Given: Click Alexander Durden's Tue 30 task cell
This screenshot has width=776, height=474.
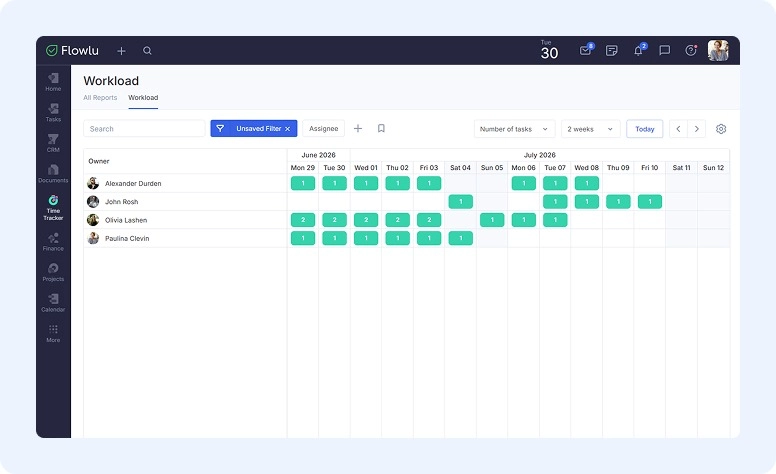Looking at the screenshot, I should tap(335, 184).
